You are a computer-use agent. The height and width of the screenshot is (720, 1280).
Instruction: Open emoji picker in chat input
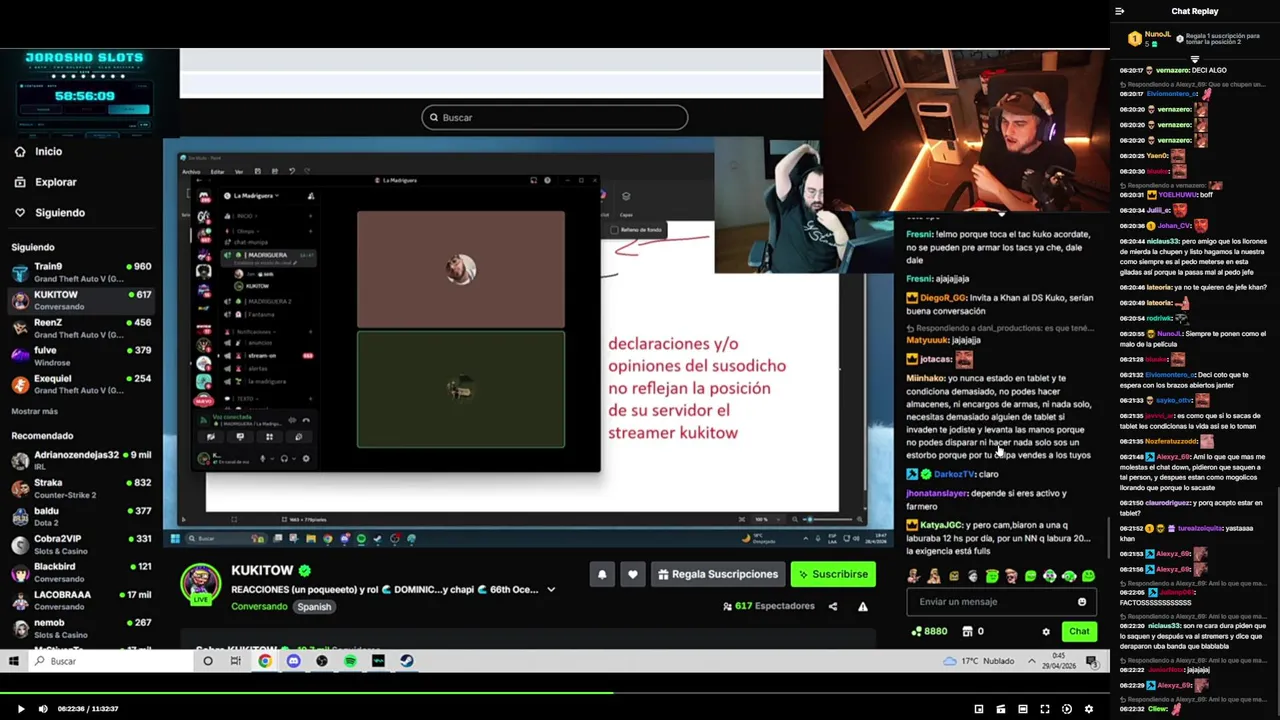[1082, 602]
